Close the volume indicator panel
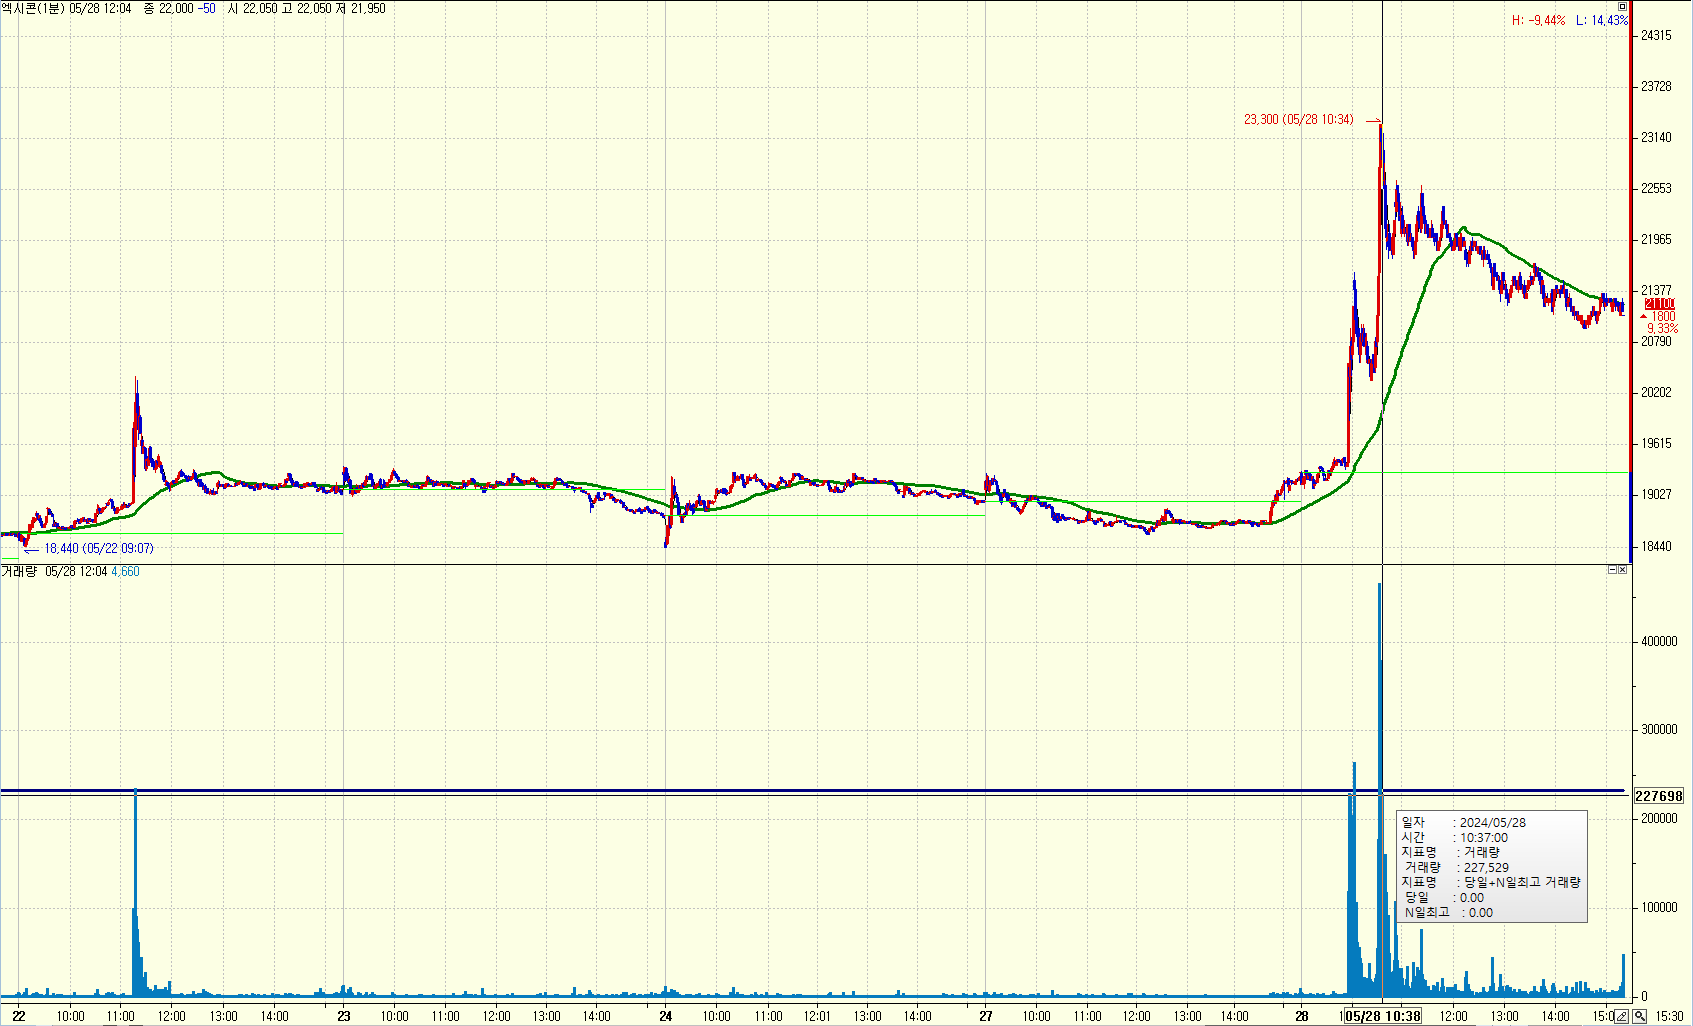1693x1026 pixels. click(x=1623, y=570)
